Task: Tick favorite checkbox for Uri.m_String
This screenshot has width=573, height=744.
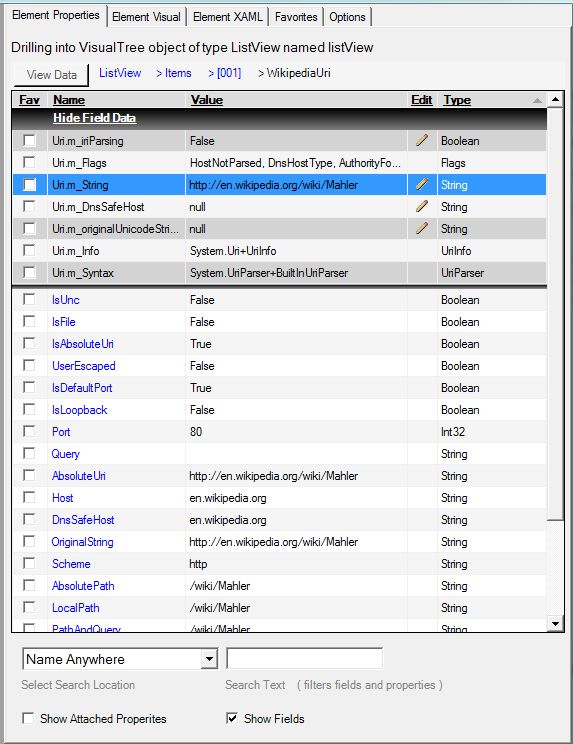Action: [x=29, y=185]
